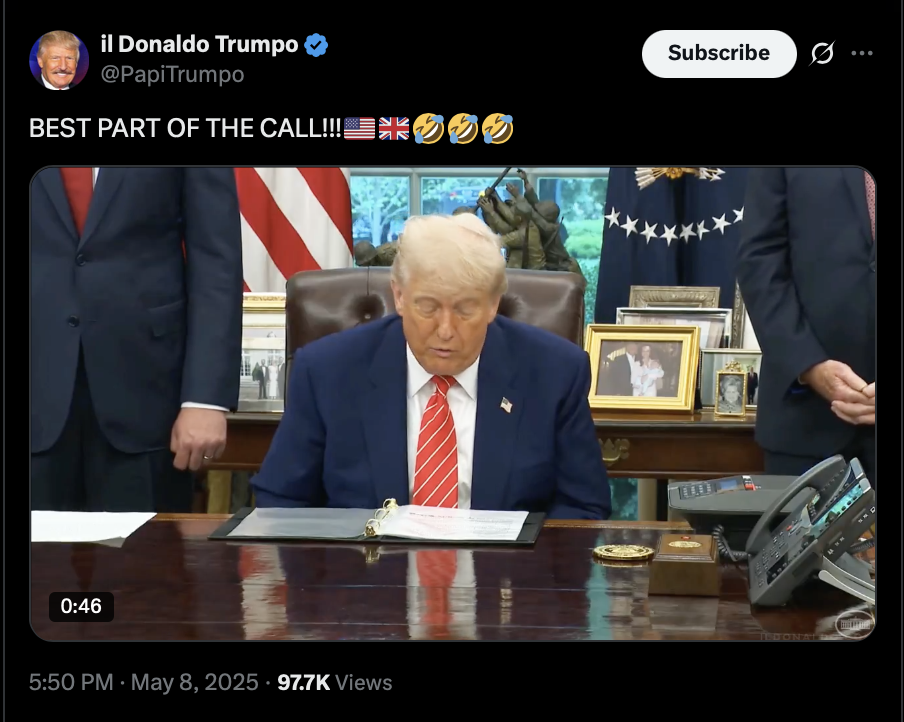Open the three-dot more options menu

[862, 54]
